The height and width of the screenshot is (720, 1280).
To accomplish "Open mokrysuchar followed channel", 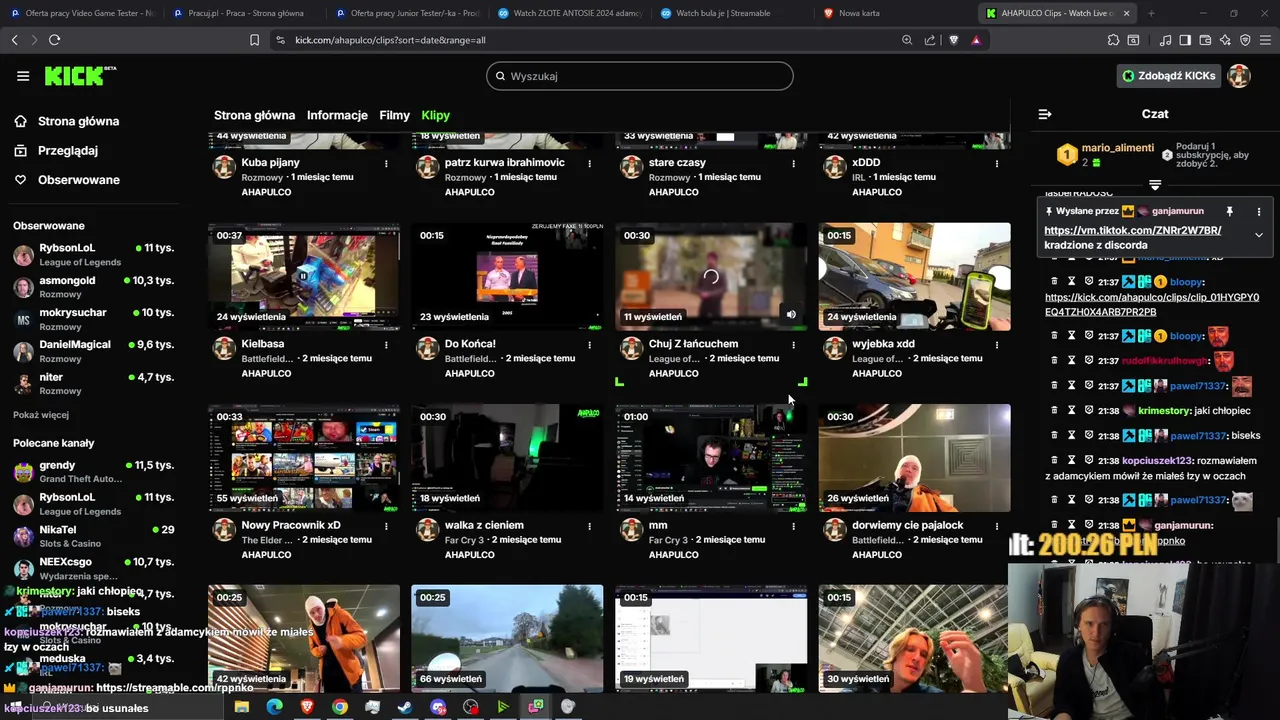I will 93,319.
